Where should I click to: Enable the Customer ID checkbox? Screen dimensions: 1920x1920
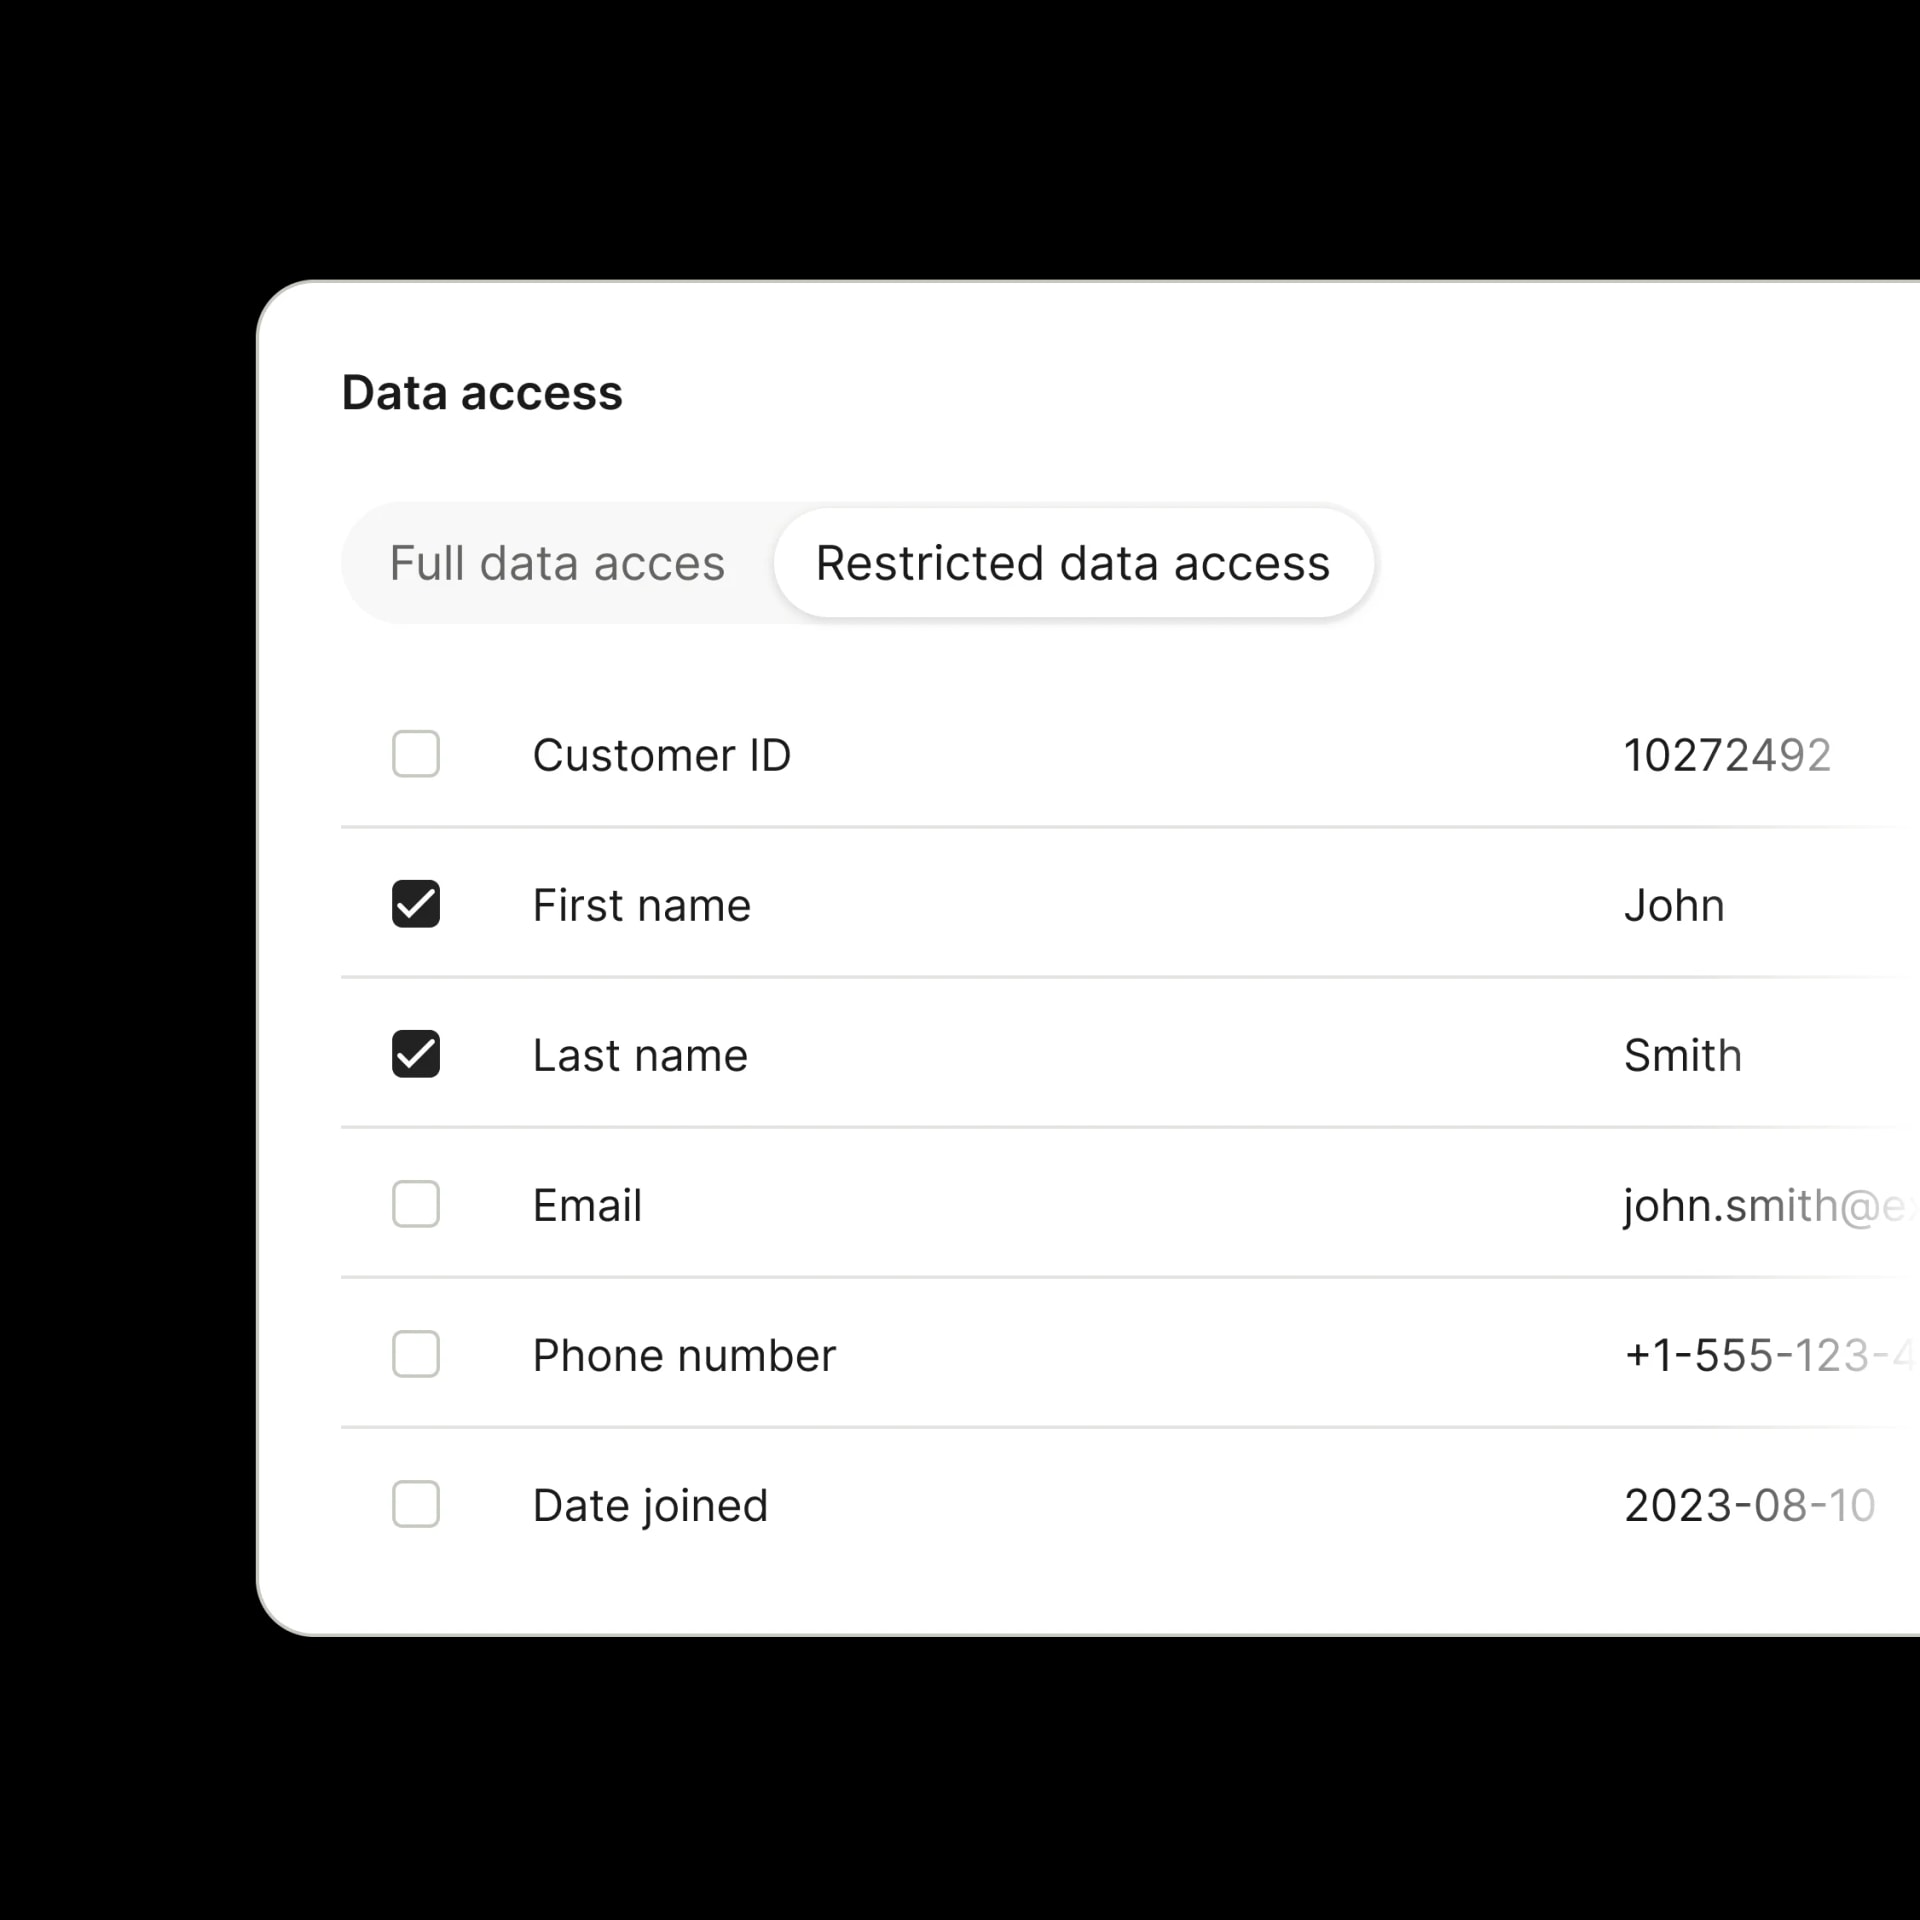(x=416, y=754)
